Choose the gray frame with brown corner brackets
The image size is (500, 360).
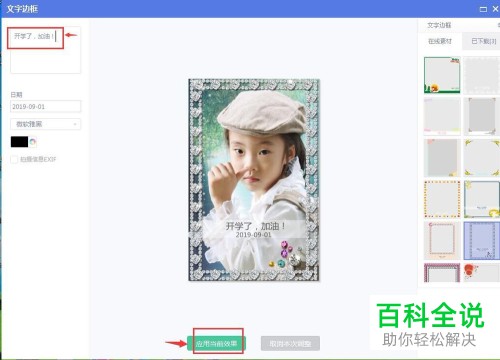482,116
